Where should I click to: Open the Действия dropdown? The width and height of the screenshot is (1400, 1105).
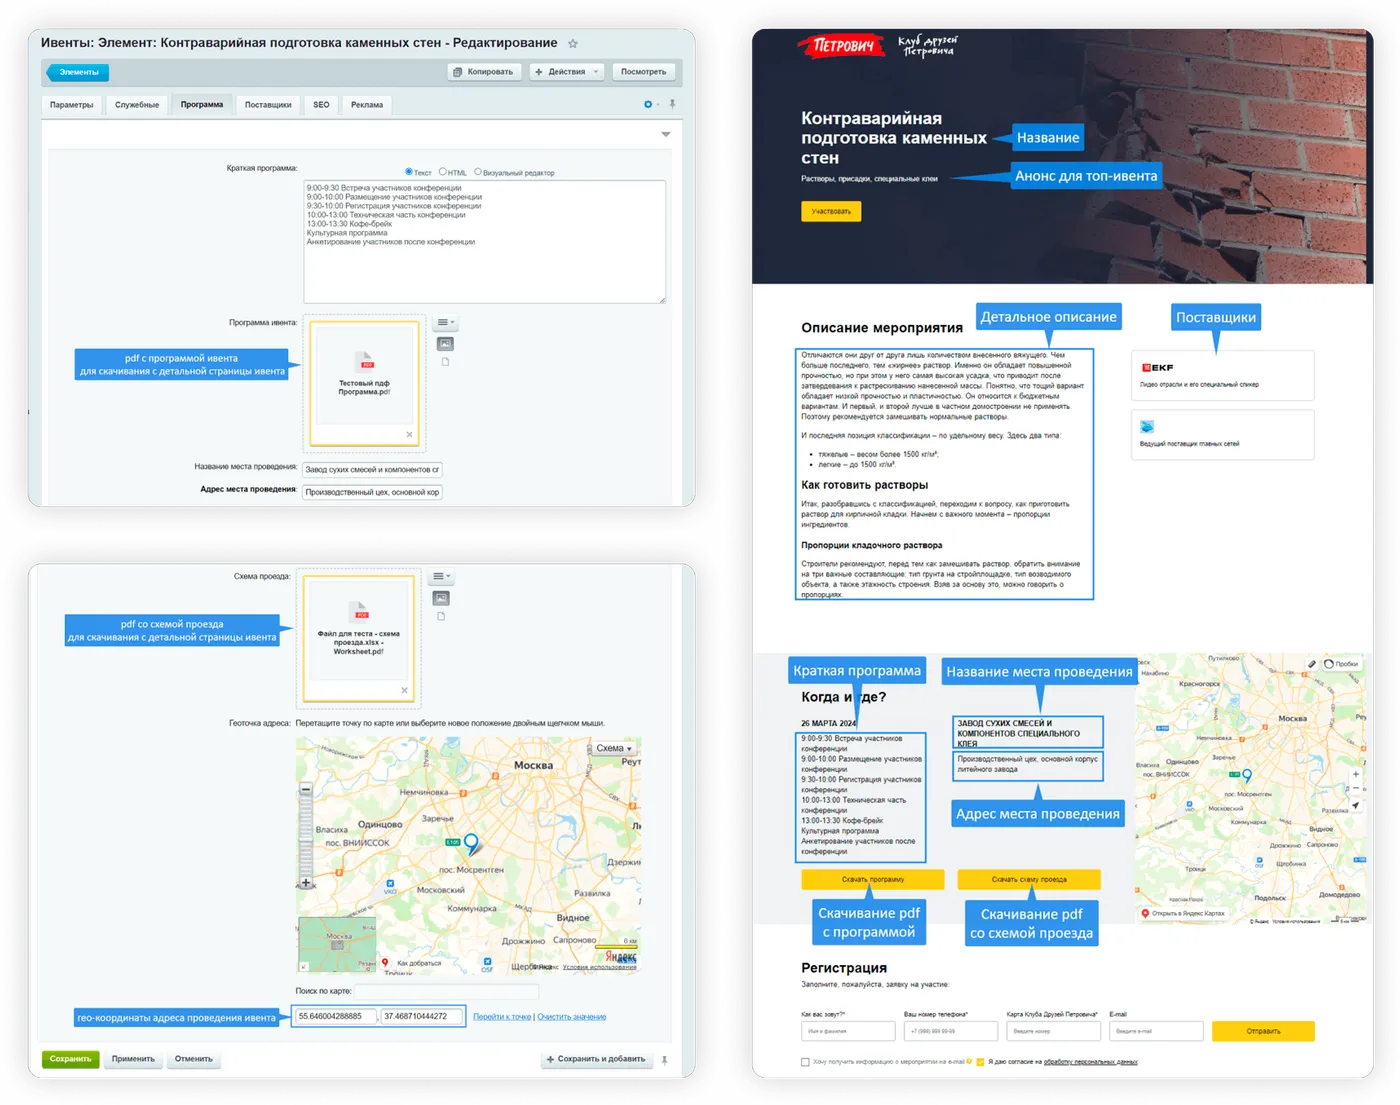click(566, 72)
